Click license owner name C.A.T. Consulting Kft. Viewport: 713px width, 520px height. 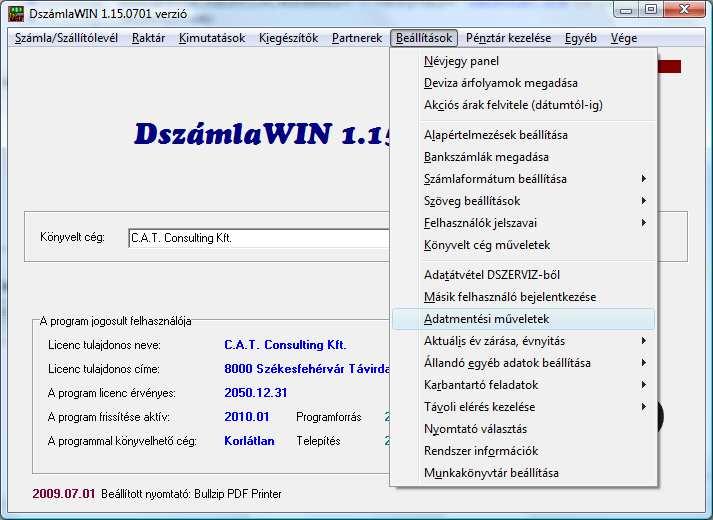285,345
